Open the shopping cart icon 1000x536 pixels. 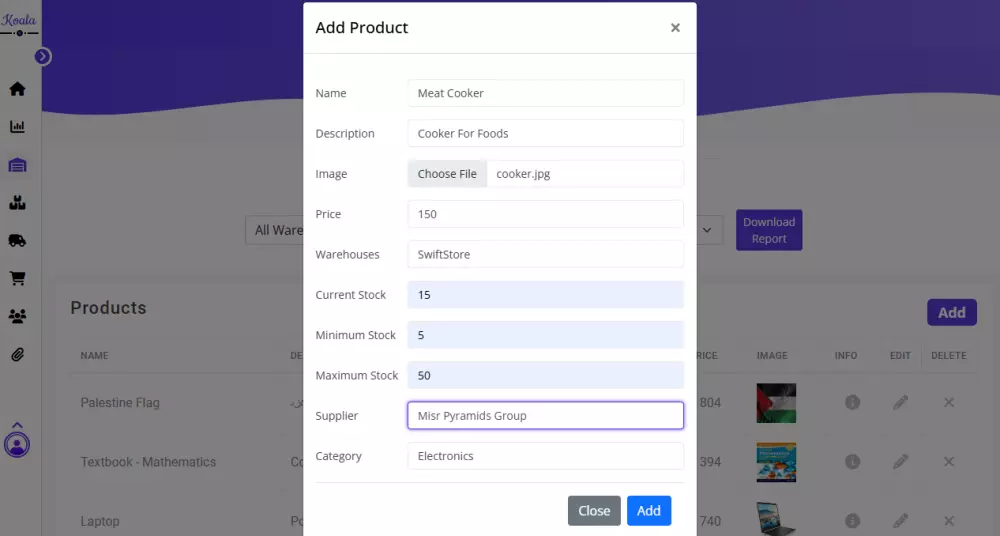17,278
